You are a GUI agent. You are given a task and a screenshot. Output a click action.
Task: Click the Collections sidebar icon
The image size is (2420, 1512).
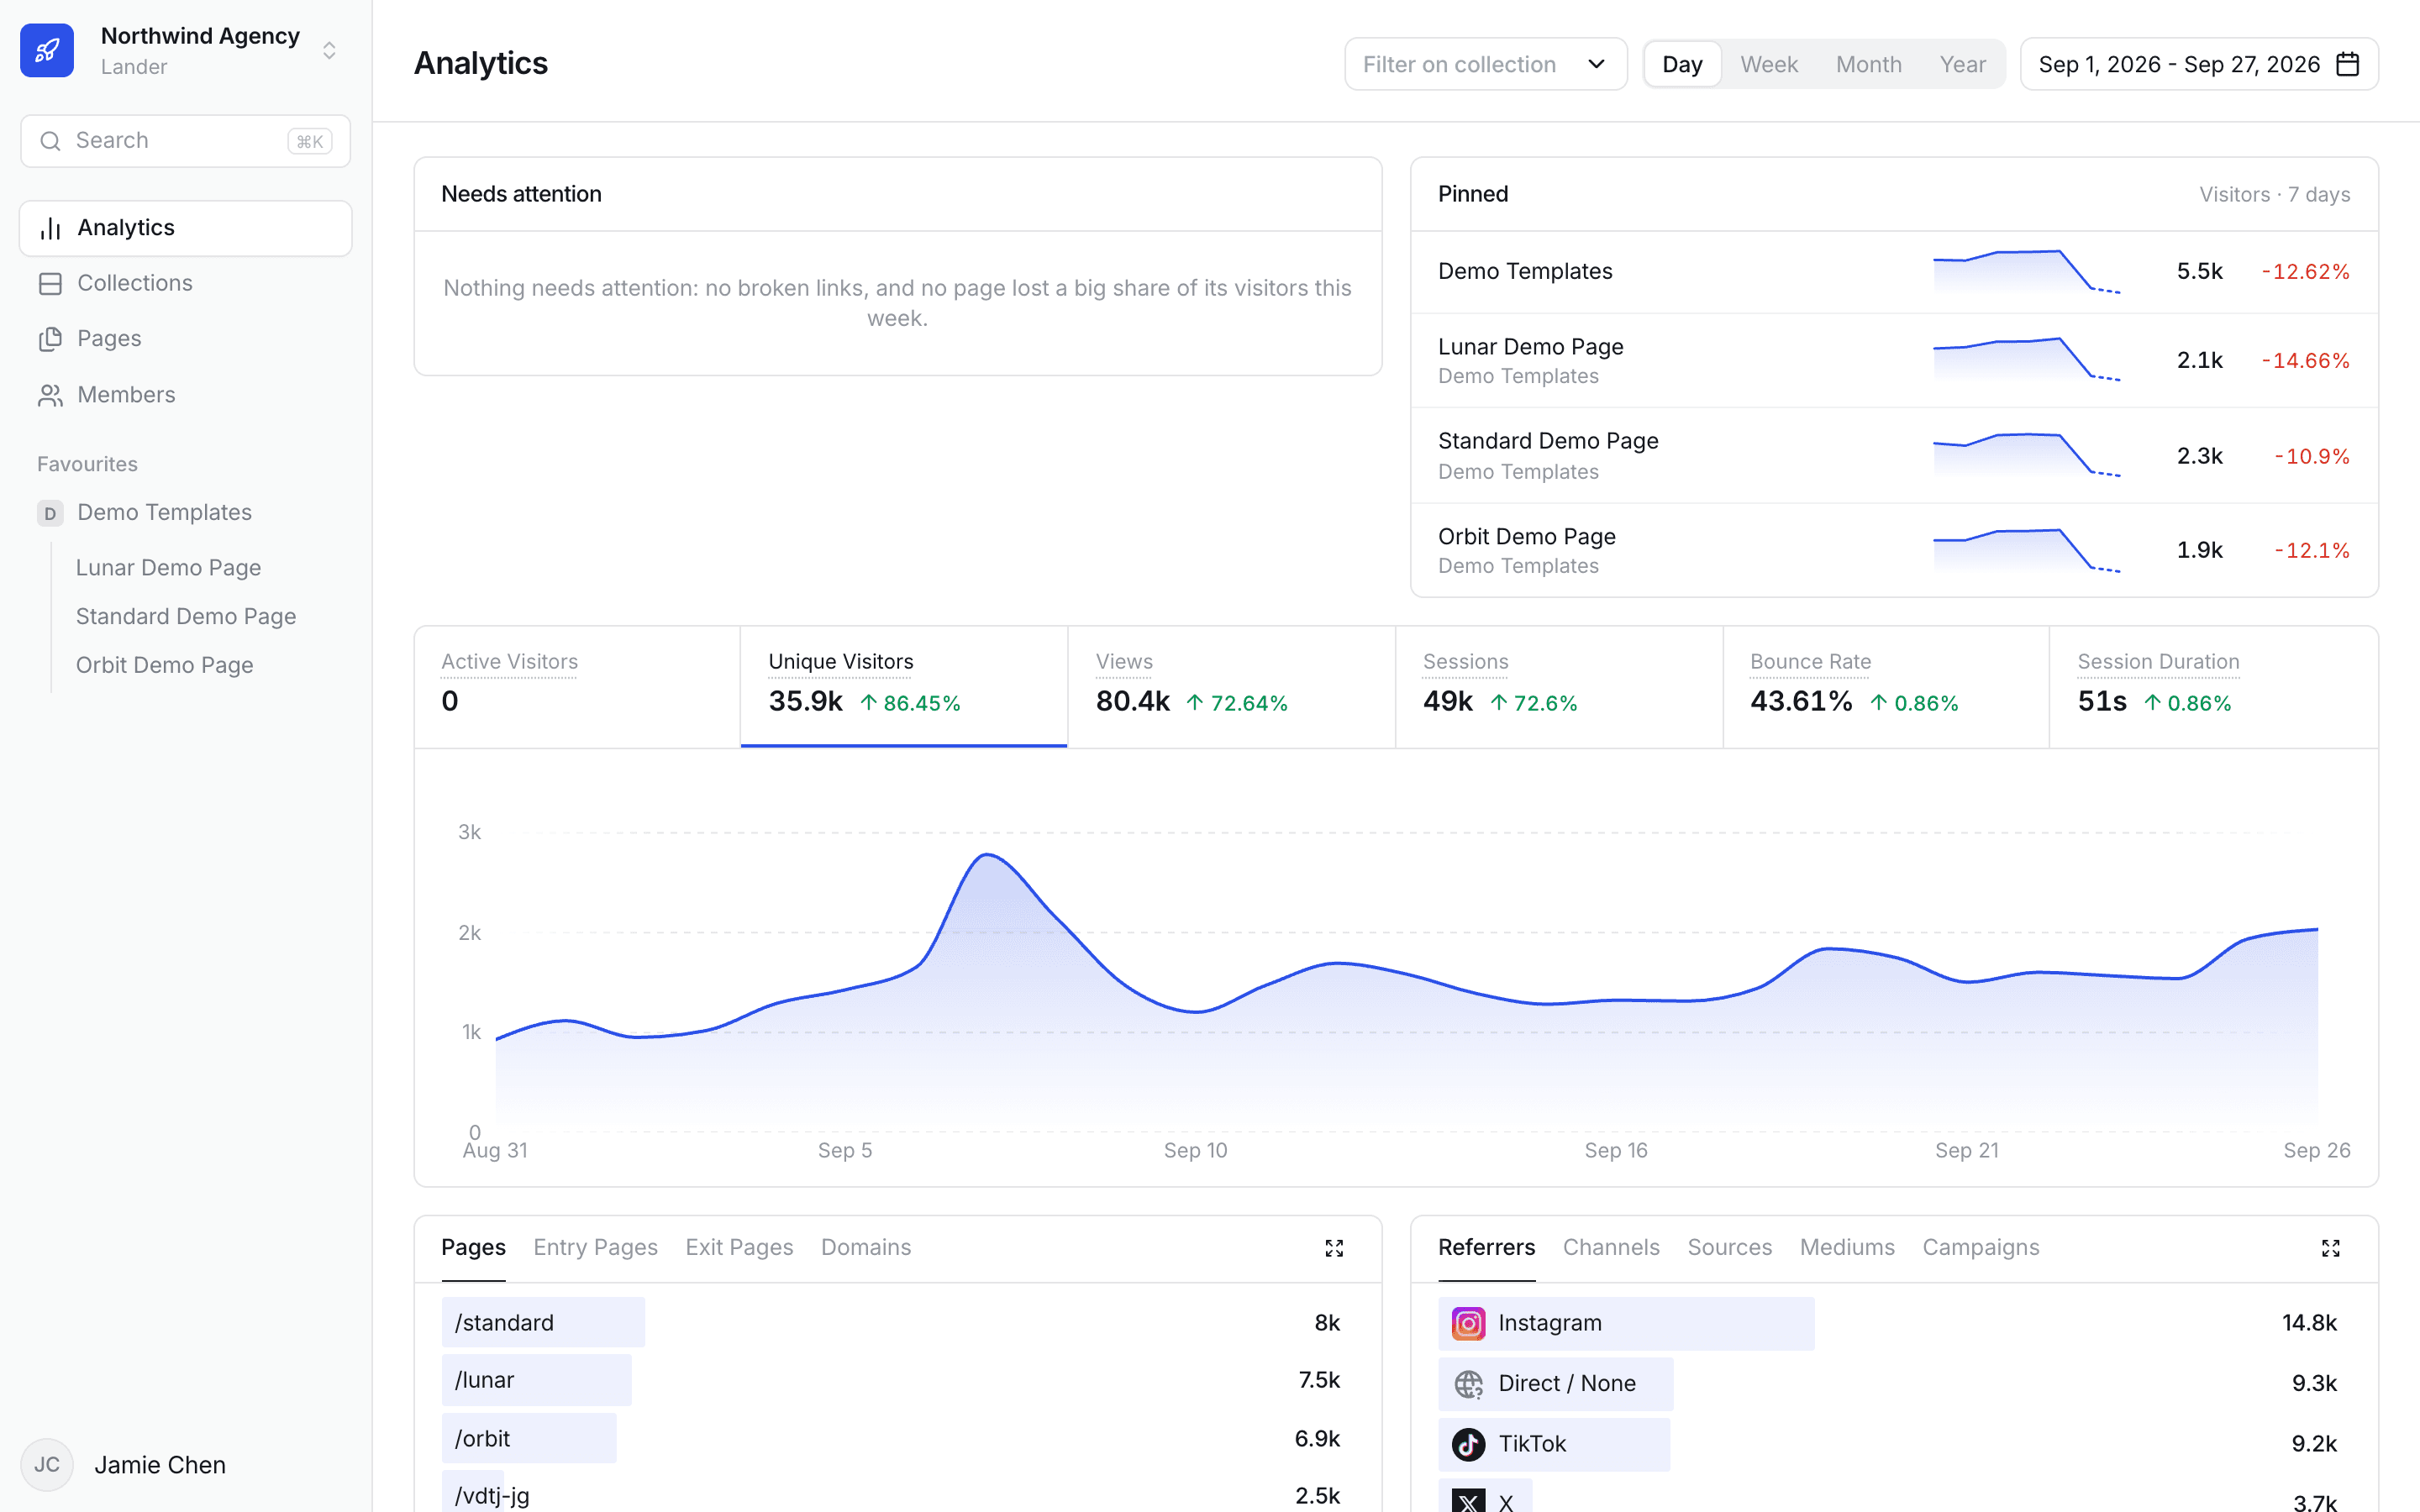click(x=50, y=284)
